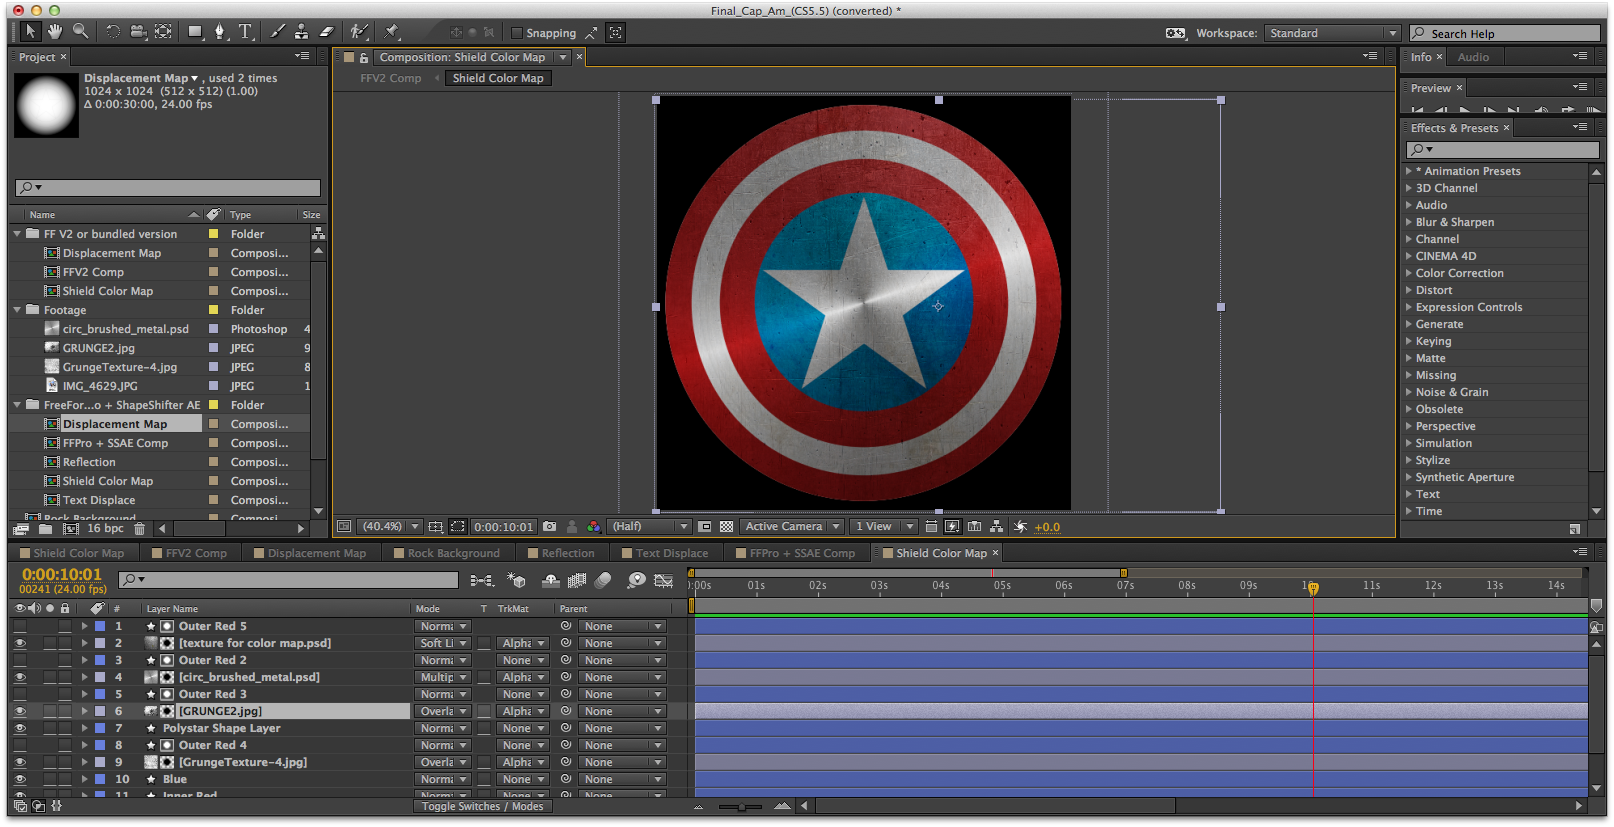Collapse the Footage folder in Project
This screenshot has width=1614, height=827.
[x=17, y=310]
